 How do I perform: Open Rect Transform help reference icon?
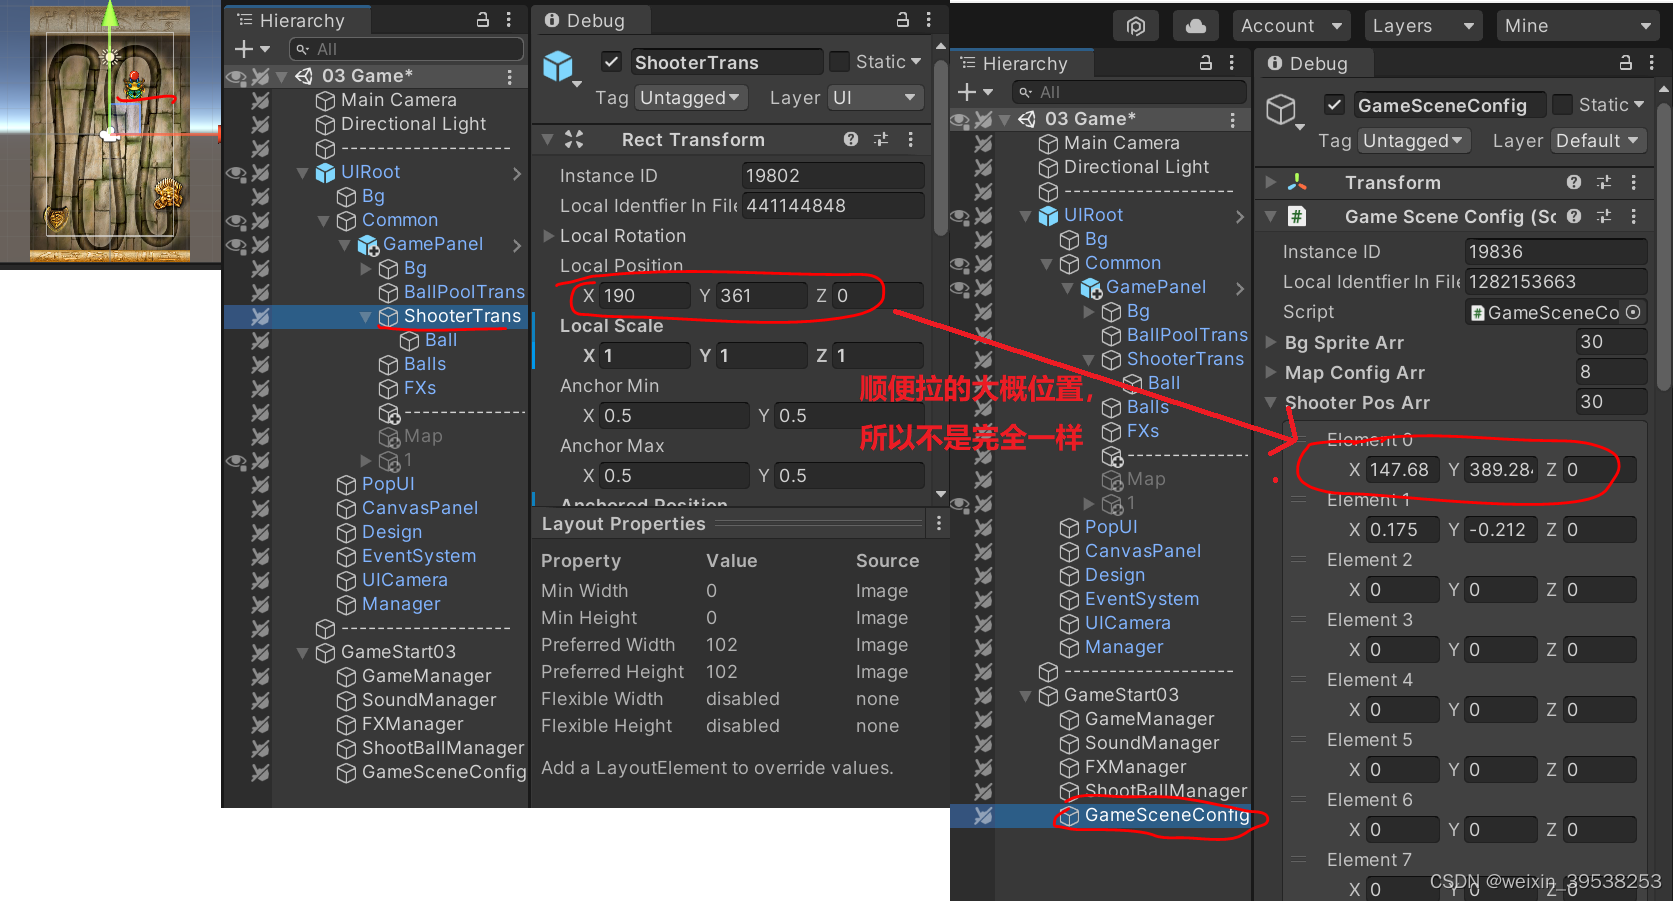851,139
